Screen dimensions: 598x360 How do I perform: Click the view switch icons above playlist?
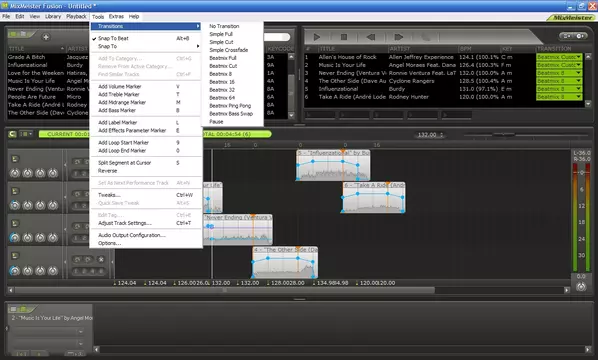click(573, 36)
